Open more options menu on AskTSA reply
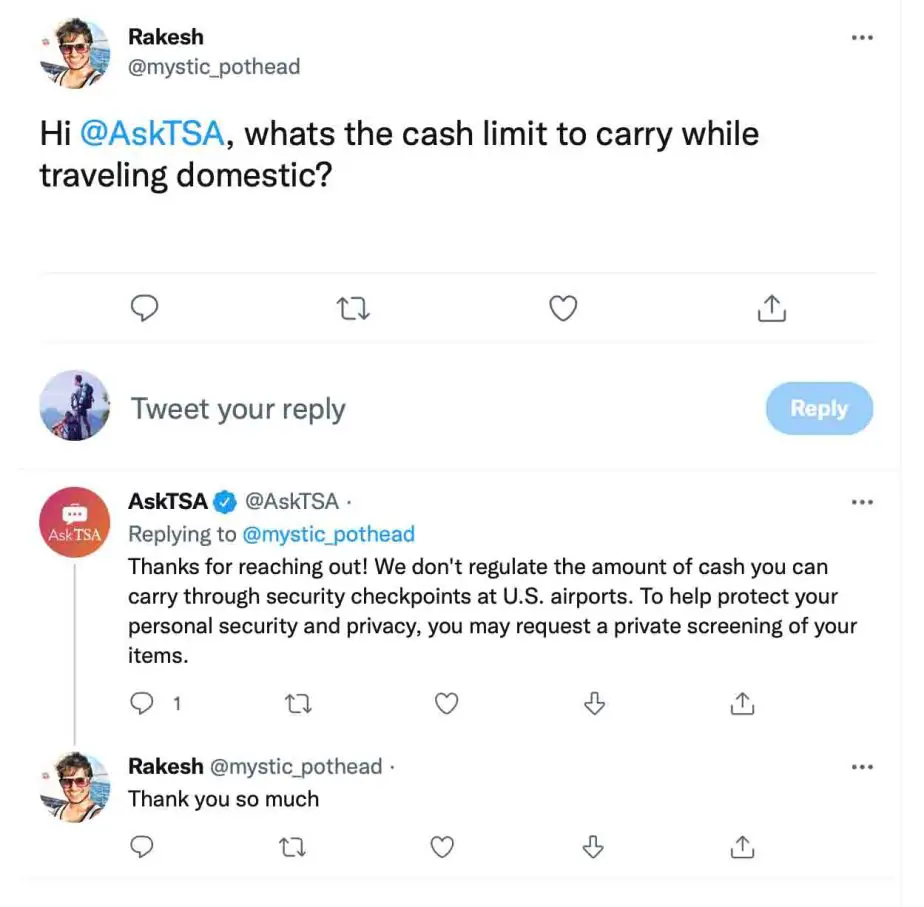 pos(862,502)
